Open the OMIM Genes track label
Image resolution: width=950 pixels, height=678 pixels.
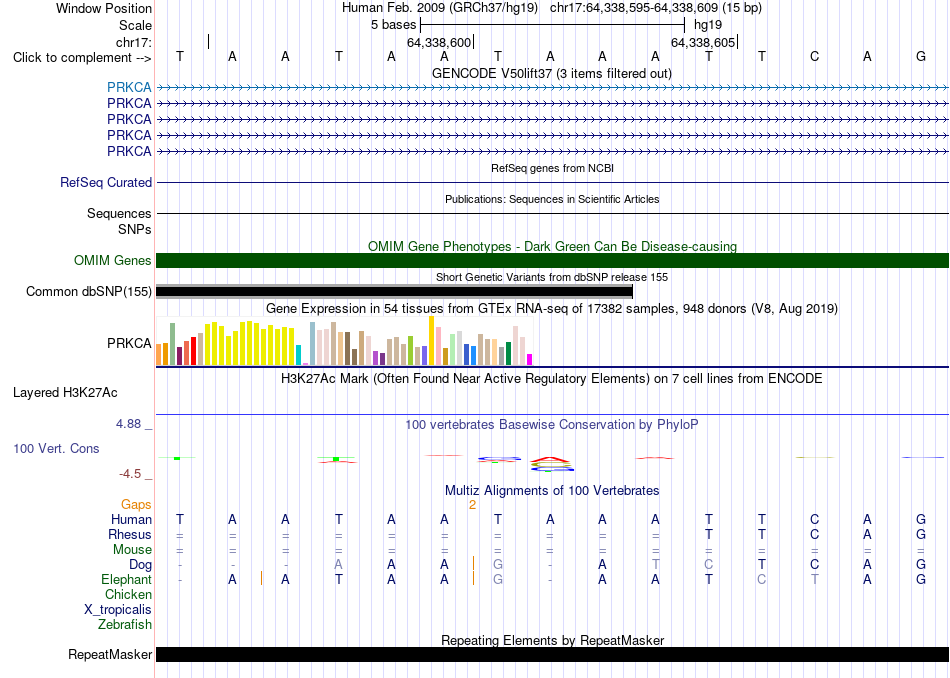113,261
